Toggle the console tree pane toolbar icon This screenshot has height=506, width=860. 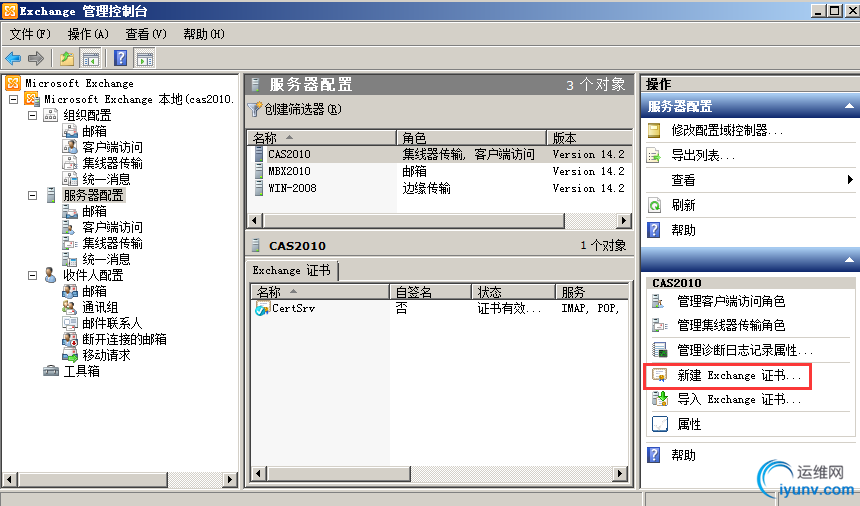click(x=90, y=58)
